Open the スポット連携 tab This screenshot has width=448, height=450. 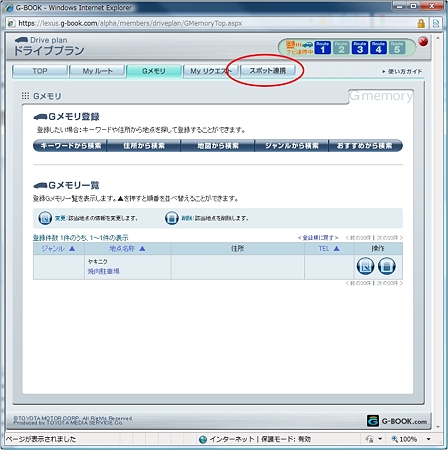click(268, 71)
